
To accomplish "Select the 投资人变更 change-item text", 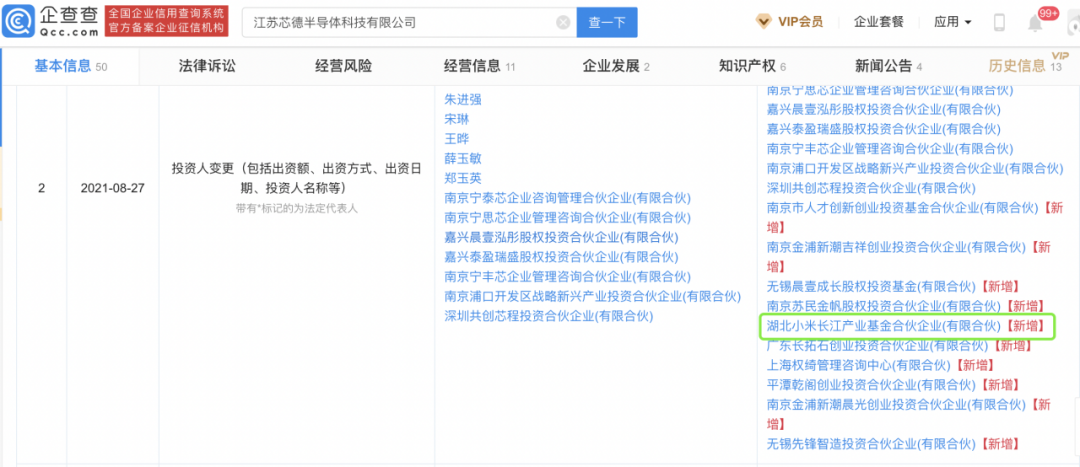I will (297, 178).
